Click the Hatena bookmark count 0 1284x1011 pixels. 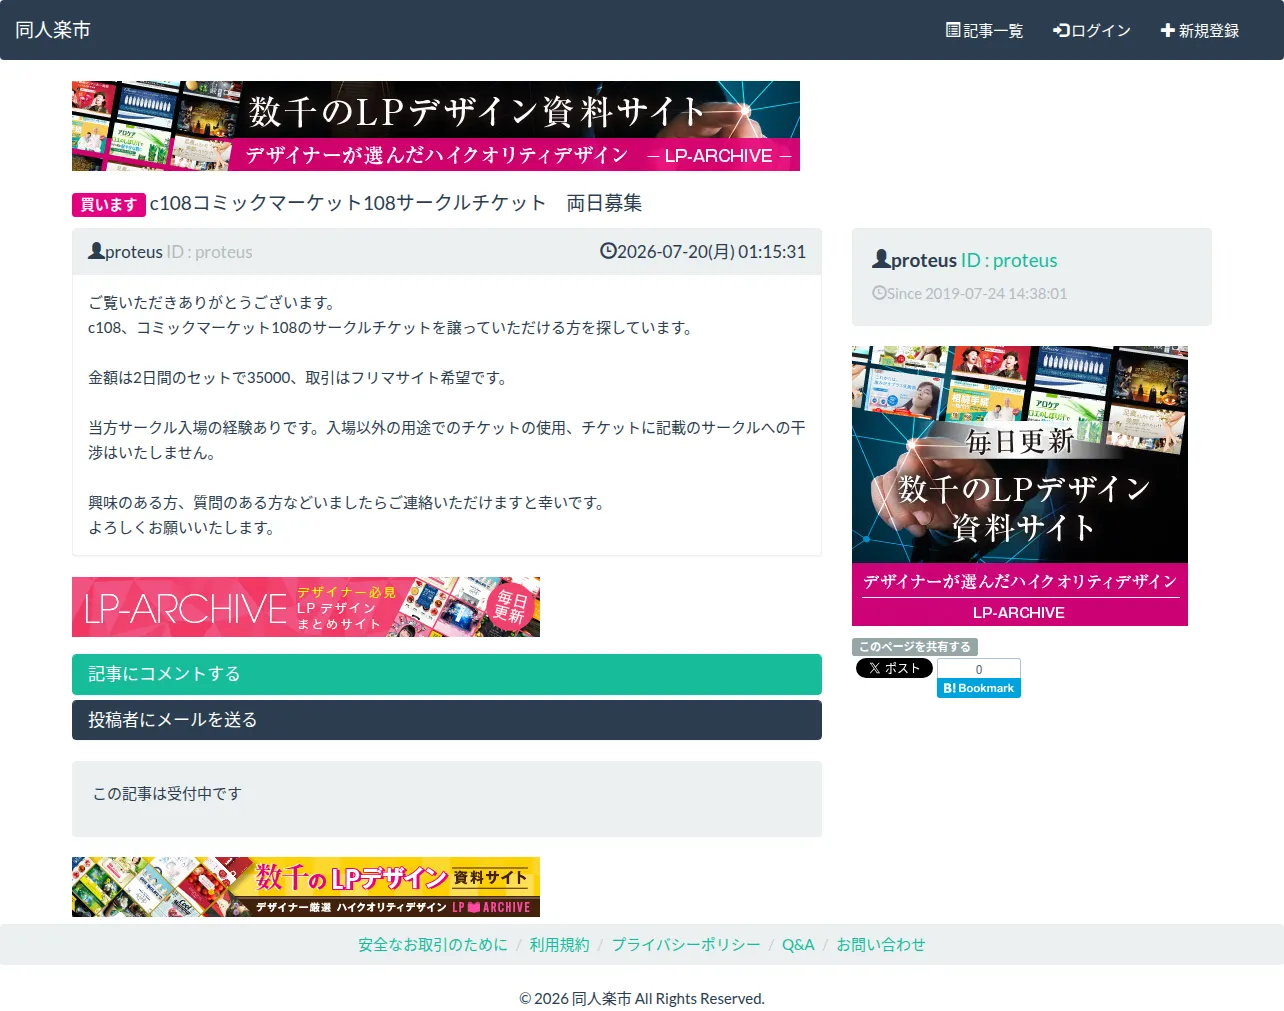(979, 669)
